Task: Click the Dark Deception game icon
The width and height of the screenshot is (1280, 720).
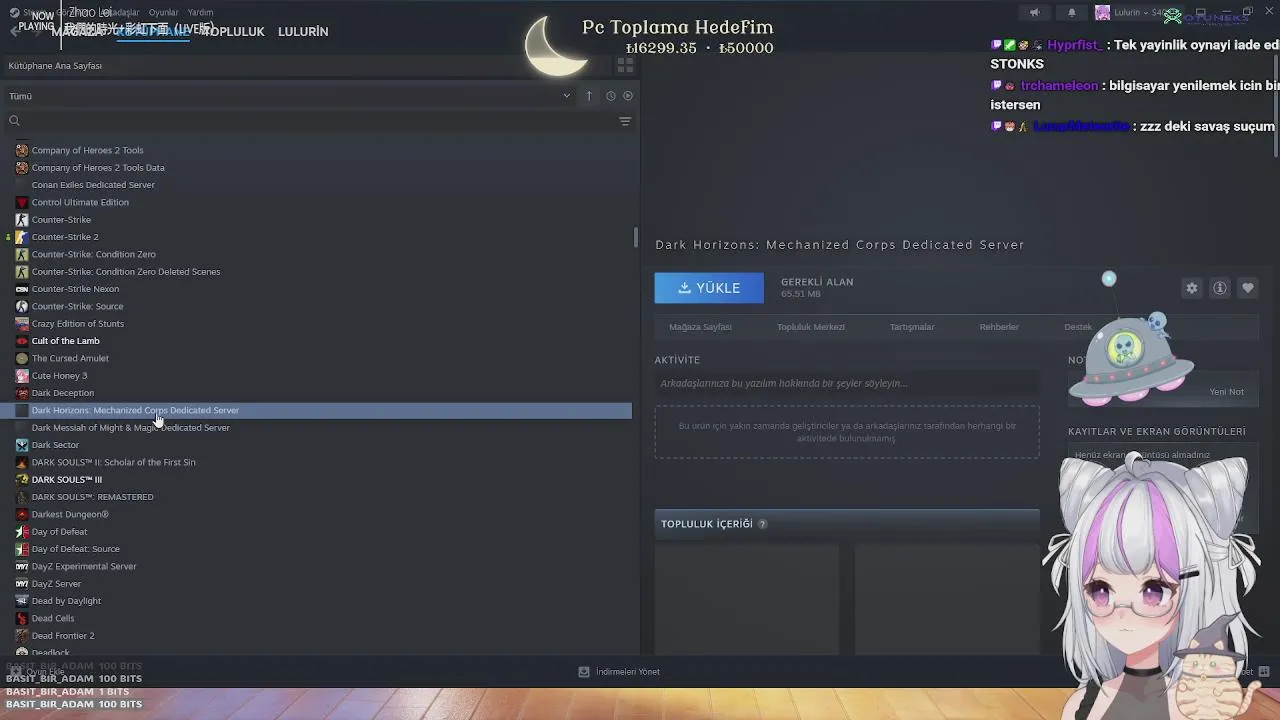Action: [x=22, y=393]
